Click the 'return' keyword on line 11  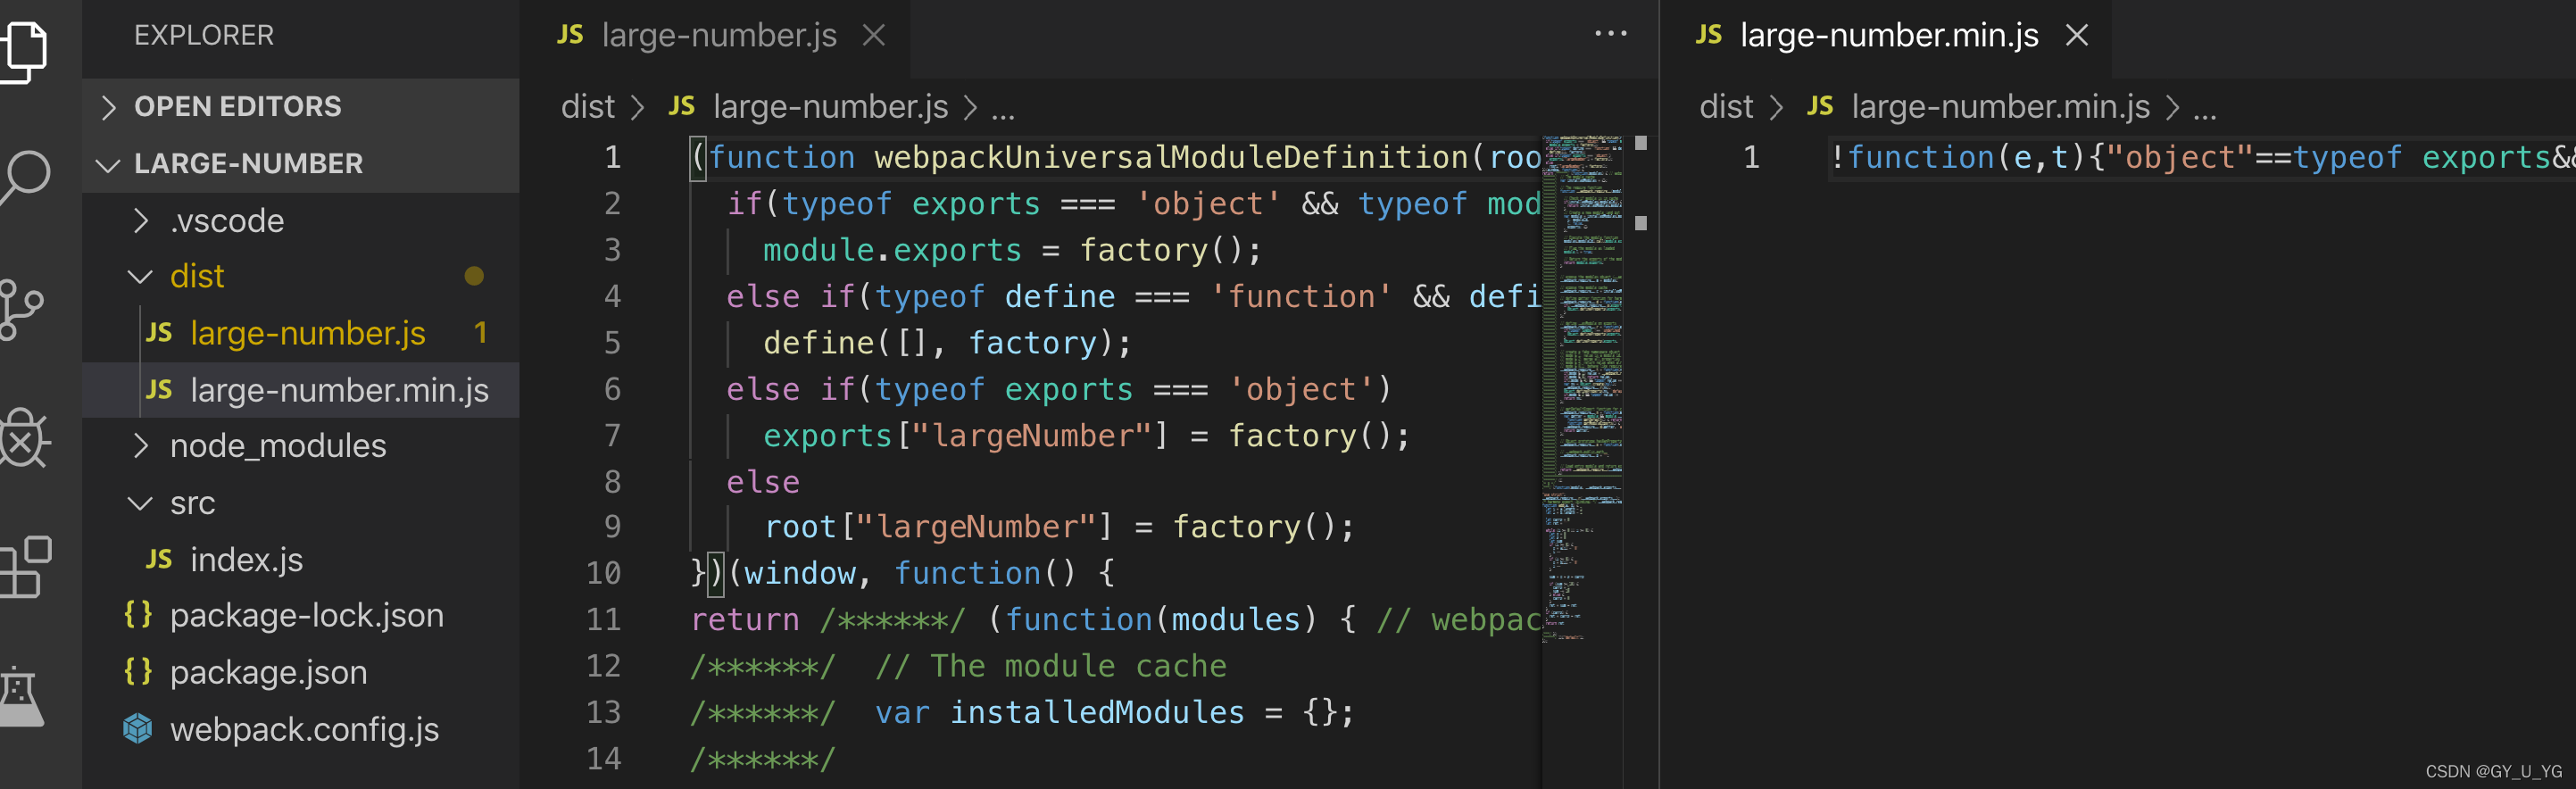tap(745, 619)
